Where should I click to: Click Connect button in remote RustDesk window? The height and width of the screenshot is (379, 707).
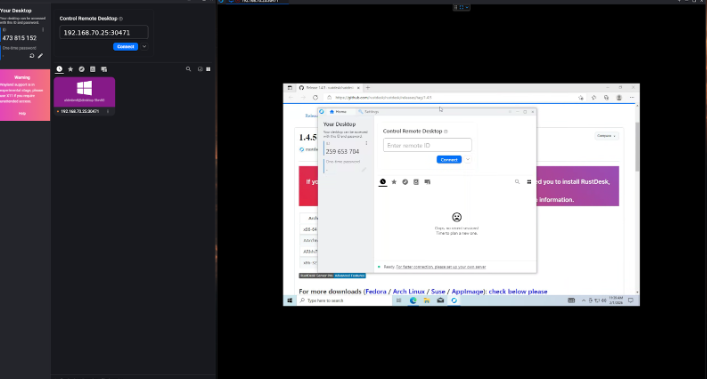[449, 160]
